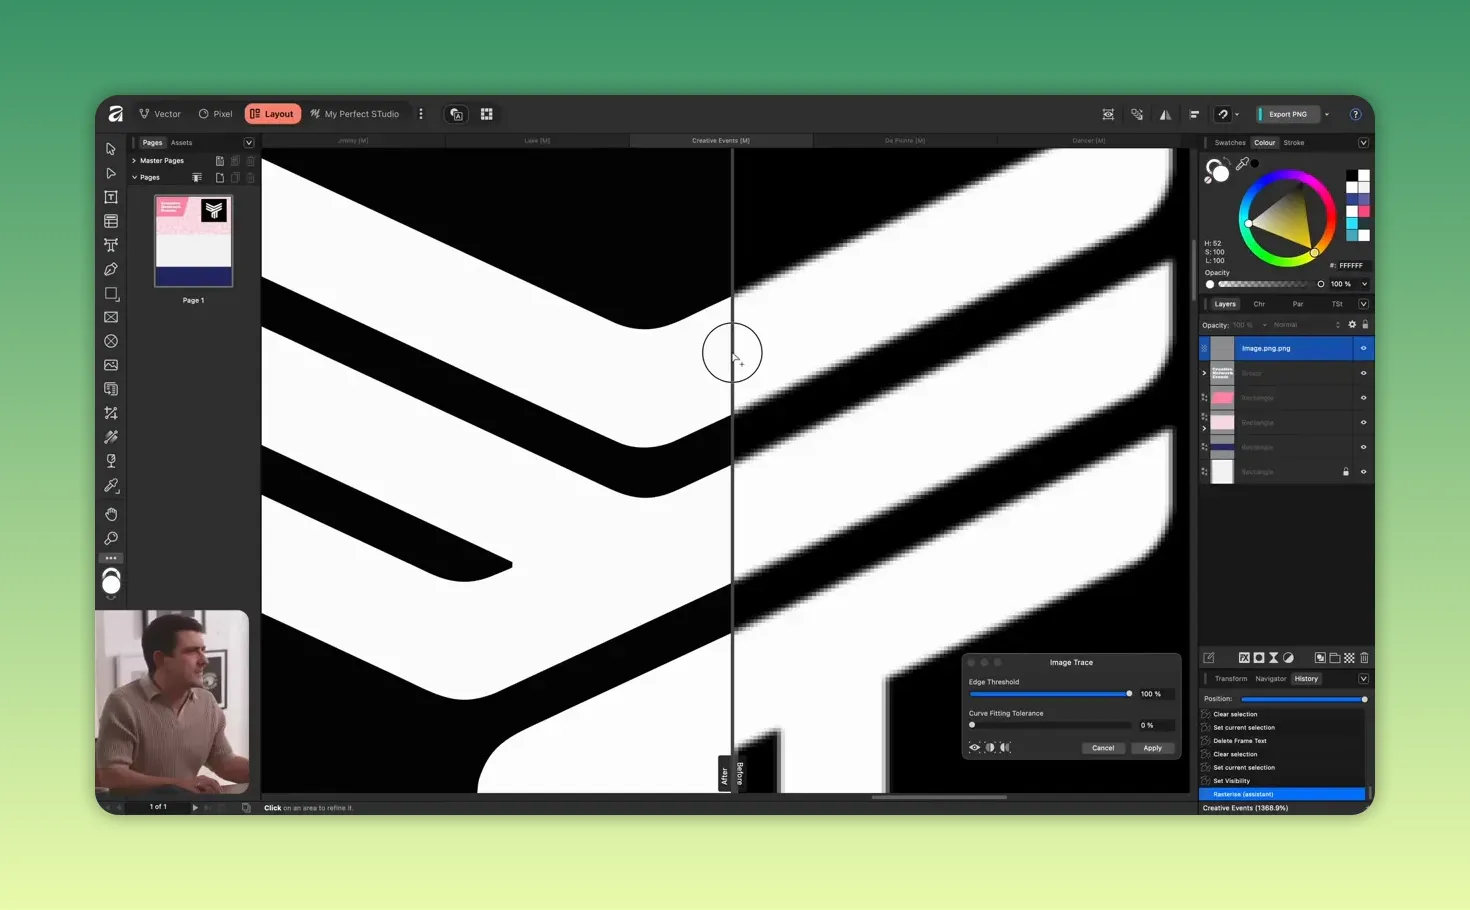Click the History Position slider
Screen dimensions: 1470x910
1304,699
